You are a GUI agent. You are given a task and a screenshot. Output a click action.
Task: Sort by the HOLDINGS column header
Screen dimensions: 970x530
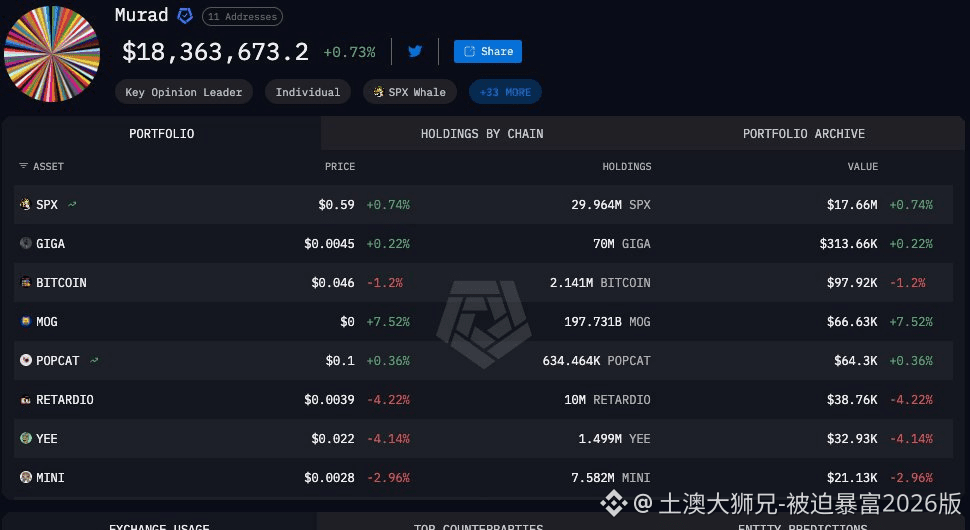pos(627,166)
